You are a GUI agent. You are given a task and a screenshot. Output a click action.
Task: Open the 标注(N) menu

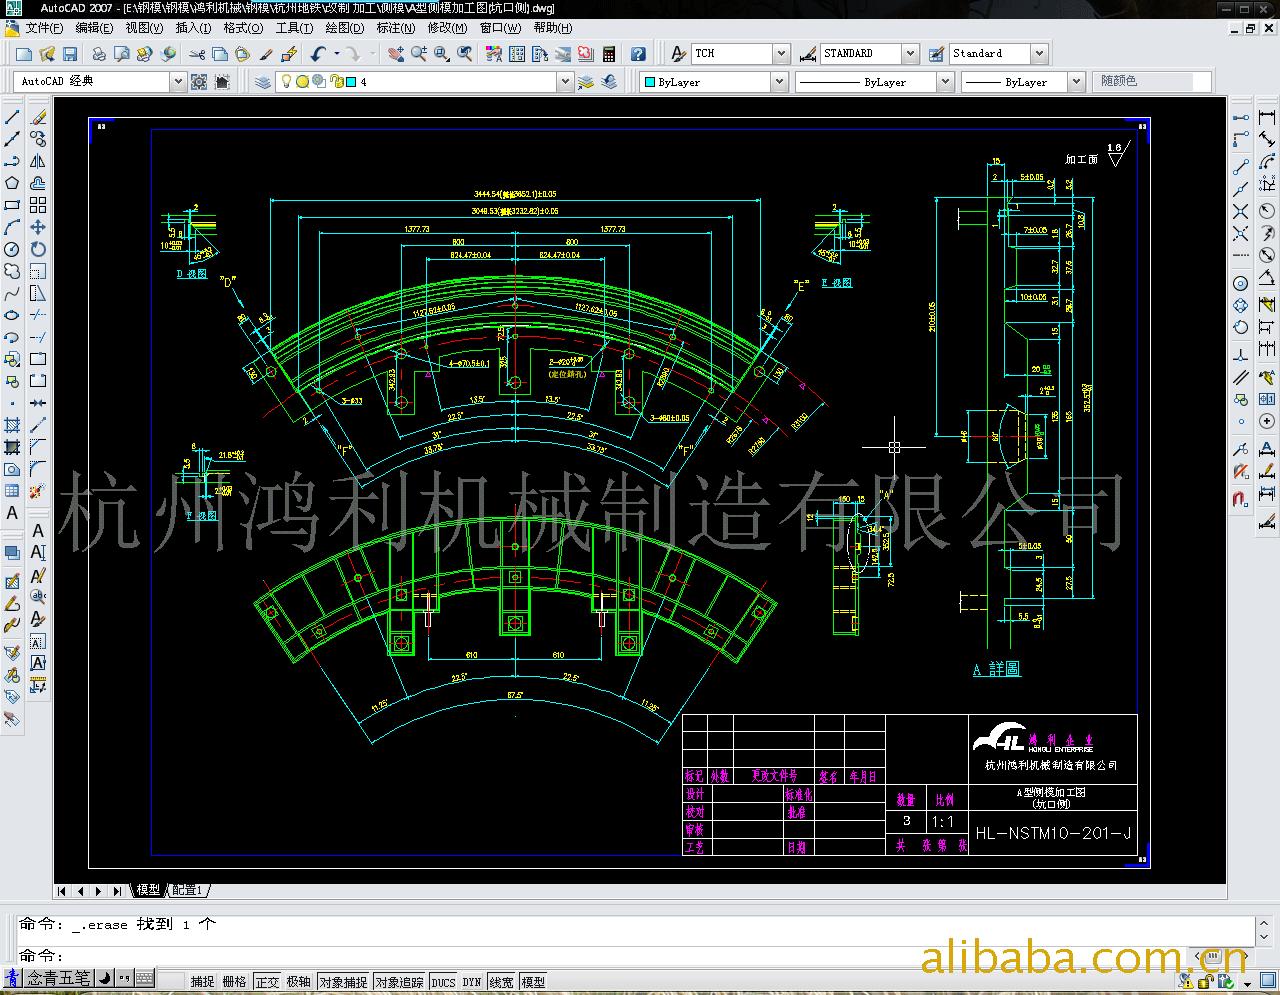tap(396, 28)
